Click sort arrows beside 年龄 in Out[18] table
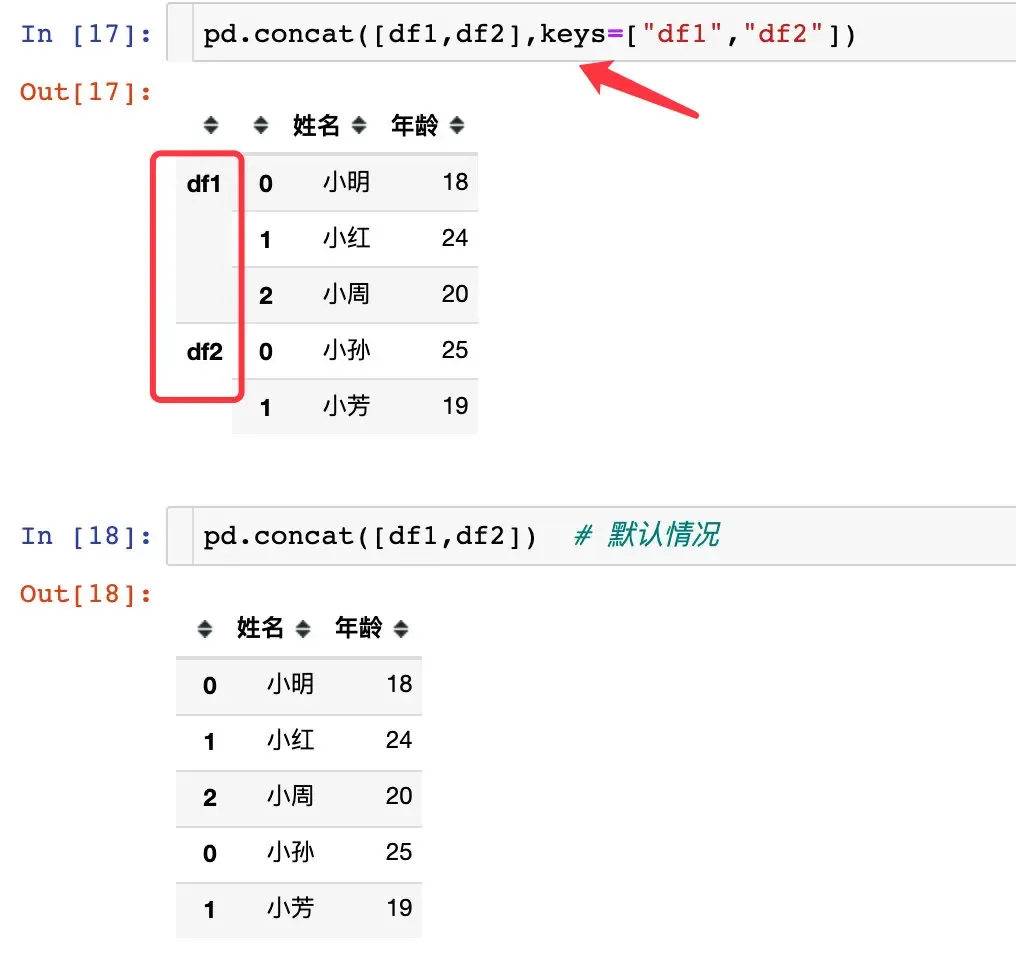Screen dimensions: 1016x964 tap(401, 629)
